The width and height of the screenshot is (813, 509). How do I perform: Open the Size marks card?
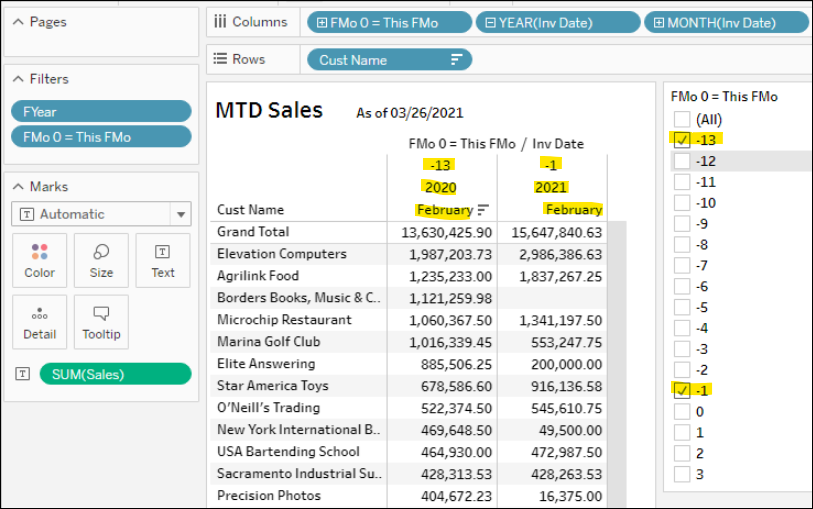[x=101, y=260]
